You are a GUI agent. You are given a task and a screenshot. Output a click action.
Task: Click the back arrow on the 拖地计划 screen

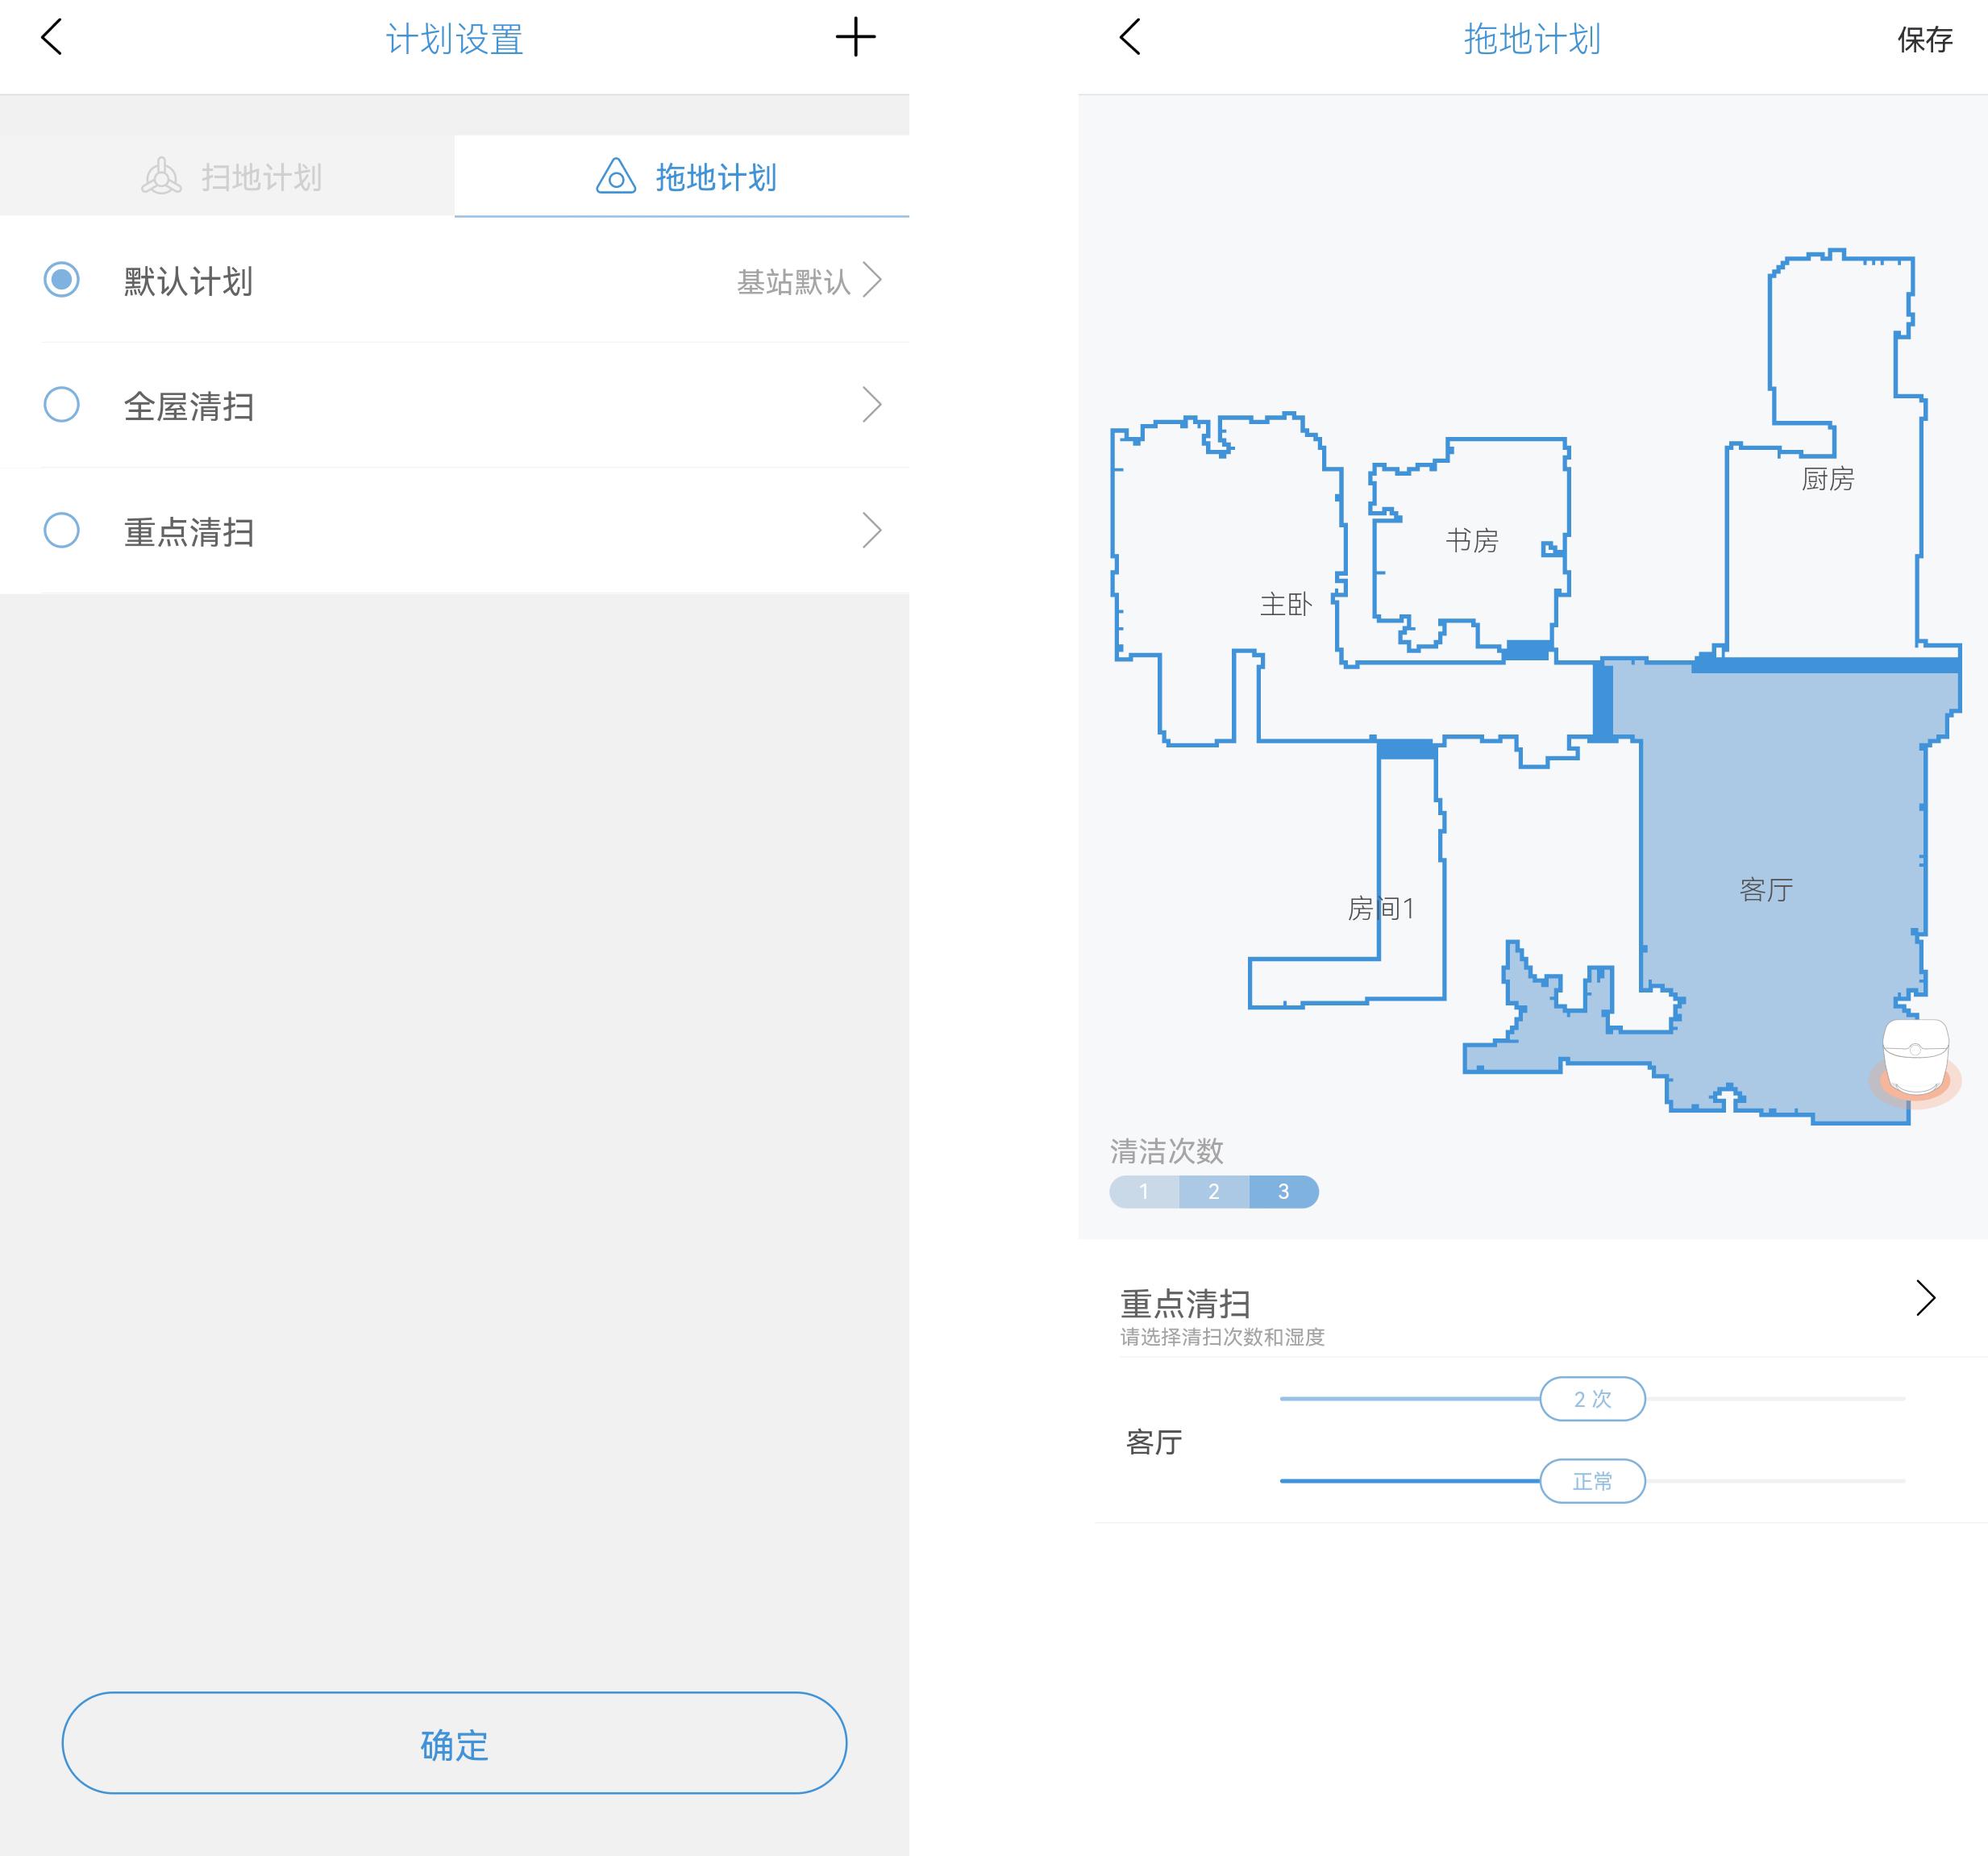click(1128, 39)
